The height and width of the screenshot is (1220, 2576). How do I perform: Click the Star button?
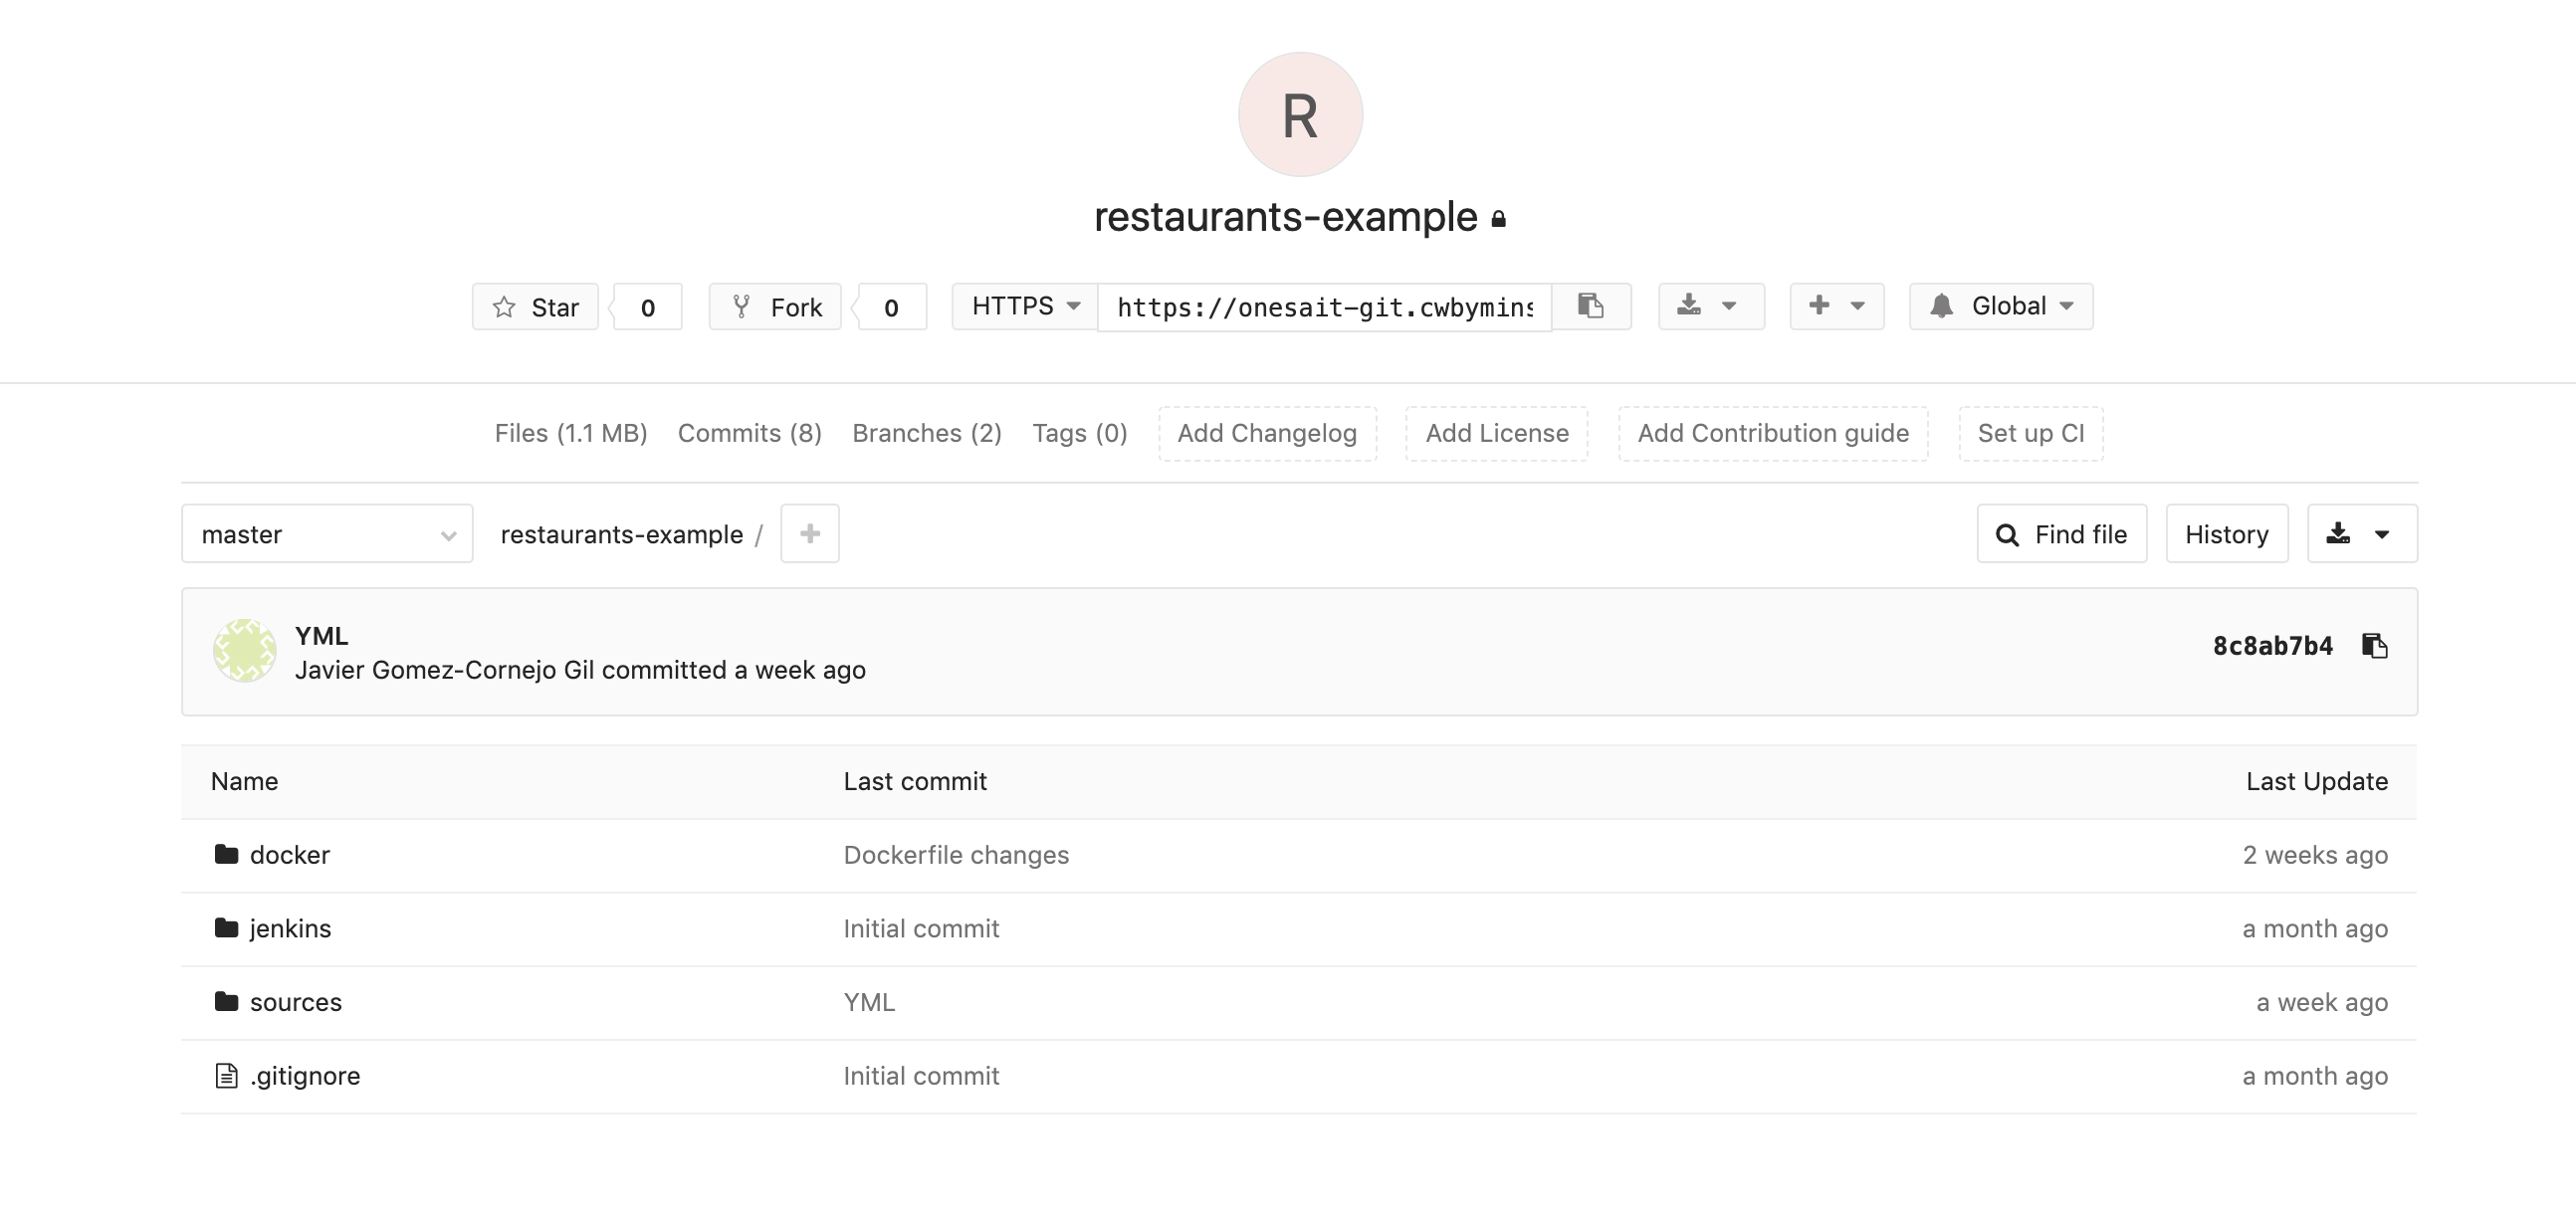[536, 307]
